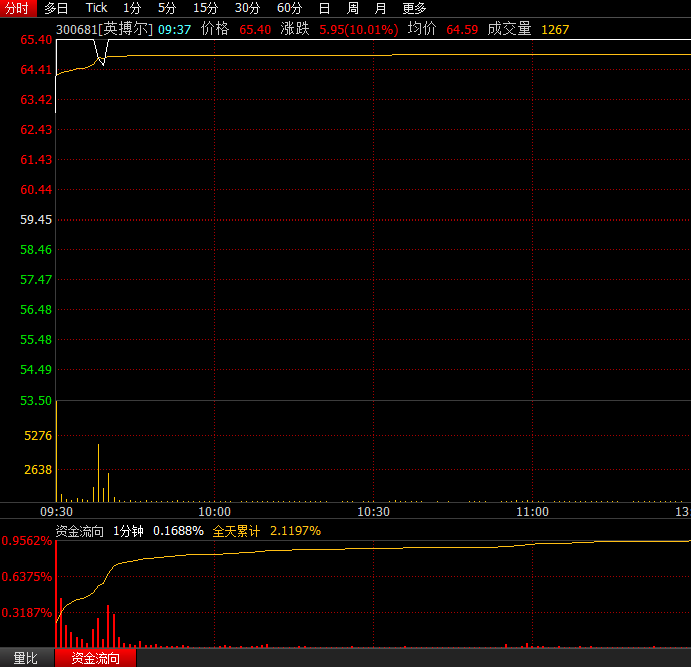Switch to the 日 daily chart
This screenshot has width=691, height=667.
click(324, 8)
